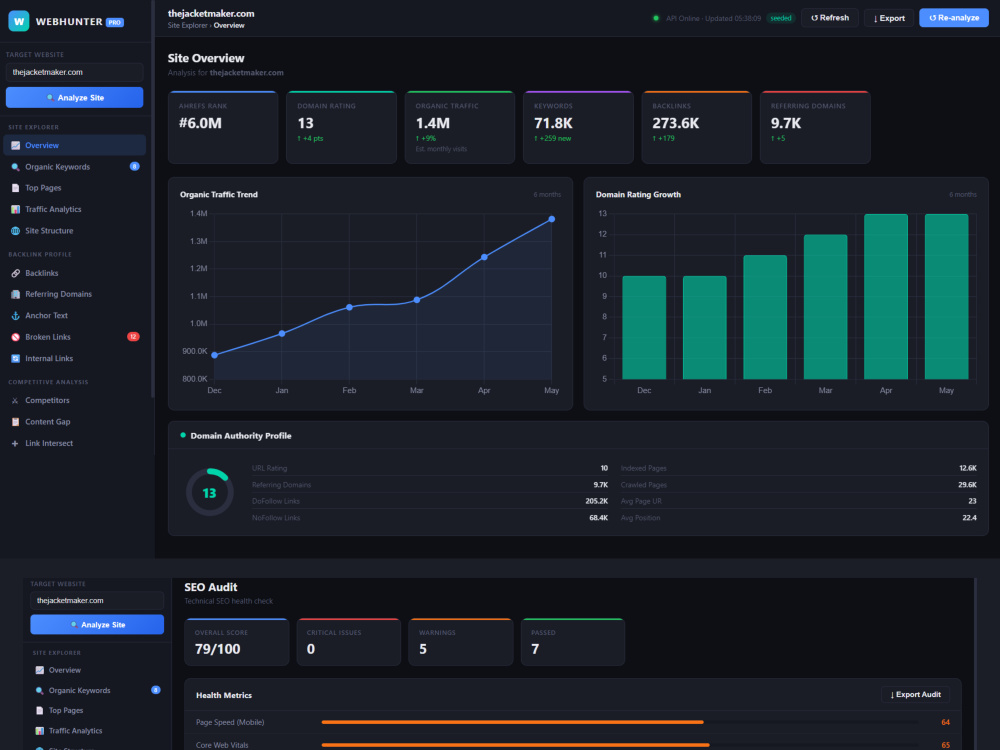Screen dimensions: 1000x750
Task: Click the Export button in header
Action: point(889,18)
